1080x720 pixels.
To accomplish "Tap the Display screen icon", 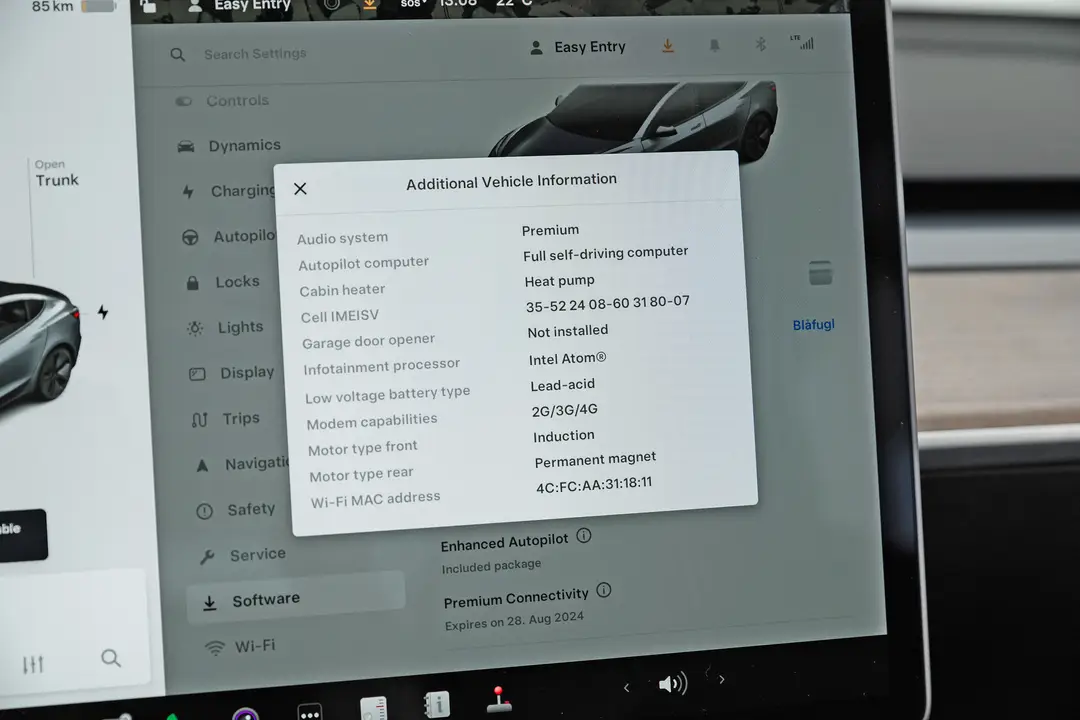I will (197, 374).
